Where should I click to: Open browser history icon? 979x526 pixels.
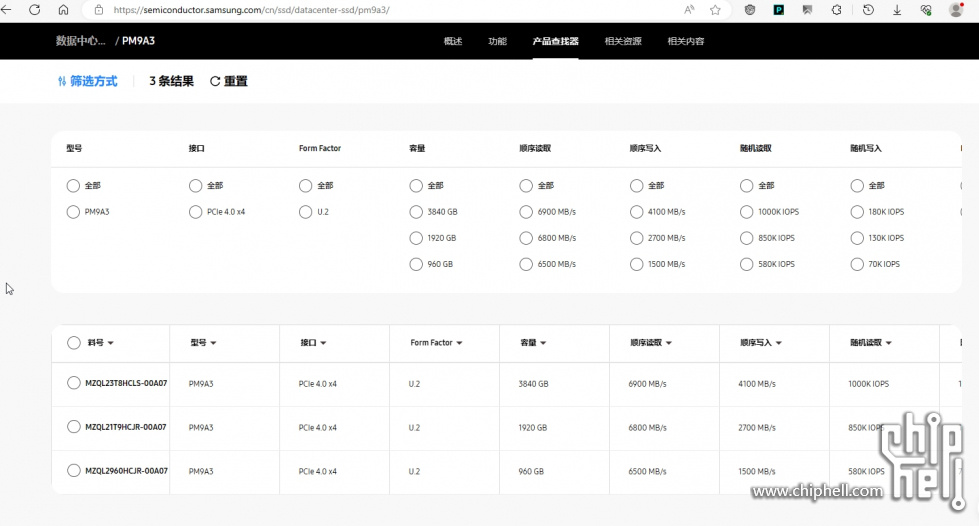pyautogui.click(x=868, y=10)
